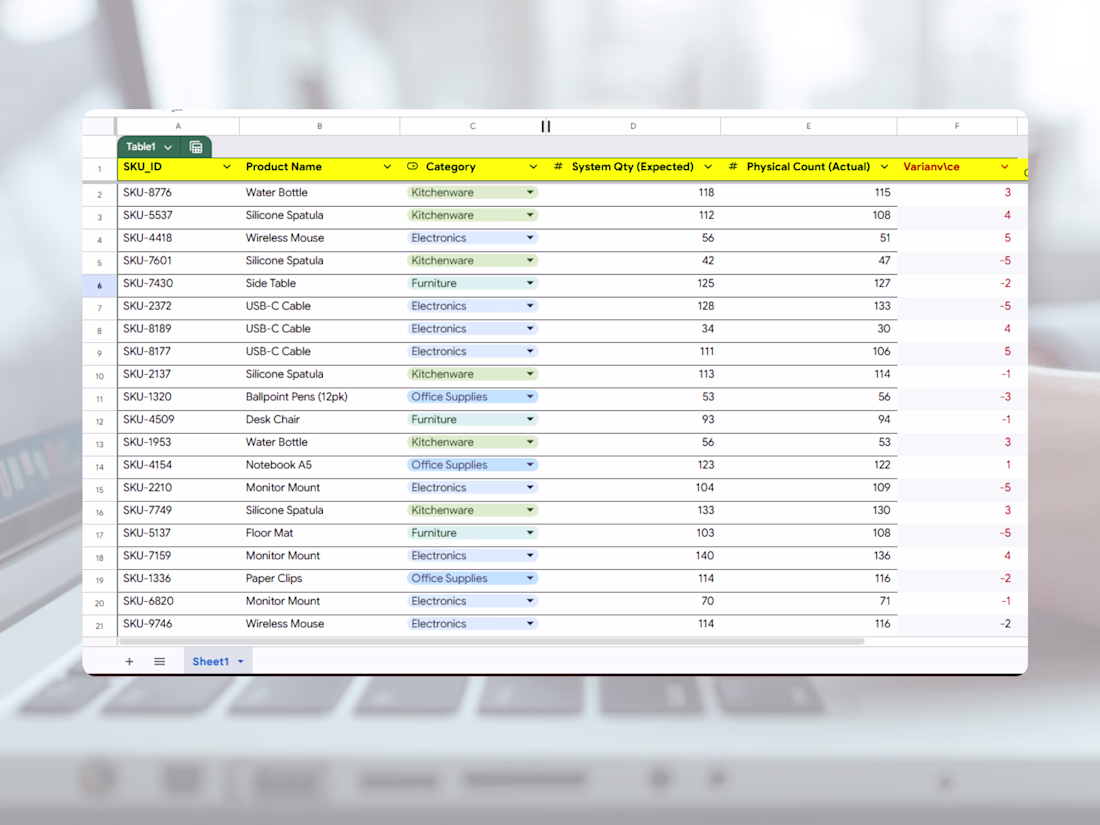Select System Qty value 140 for SKU-7159

(x=633, y=556)
